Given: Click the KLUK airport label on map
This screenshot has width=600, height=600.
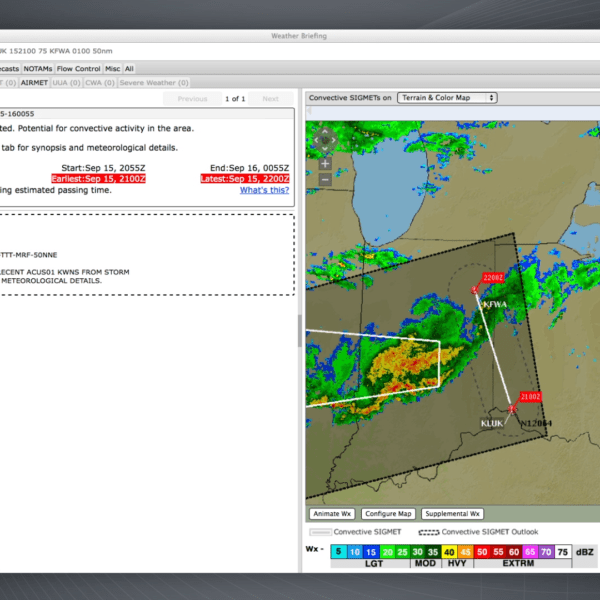Looking at the screenshot, I should point(492,423).
